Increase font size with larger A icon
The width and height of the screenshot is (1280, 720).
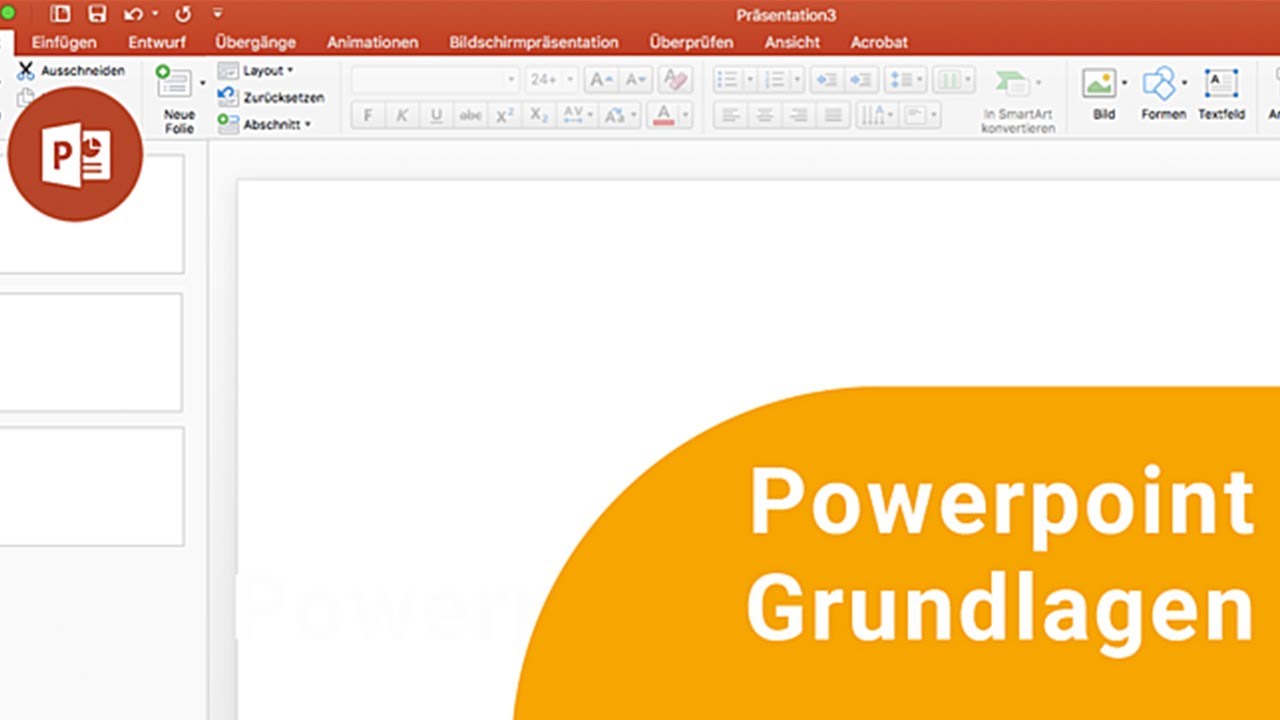click(x=601, y=80)
